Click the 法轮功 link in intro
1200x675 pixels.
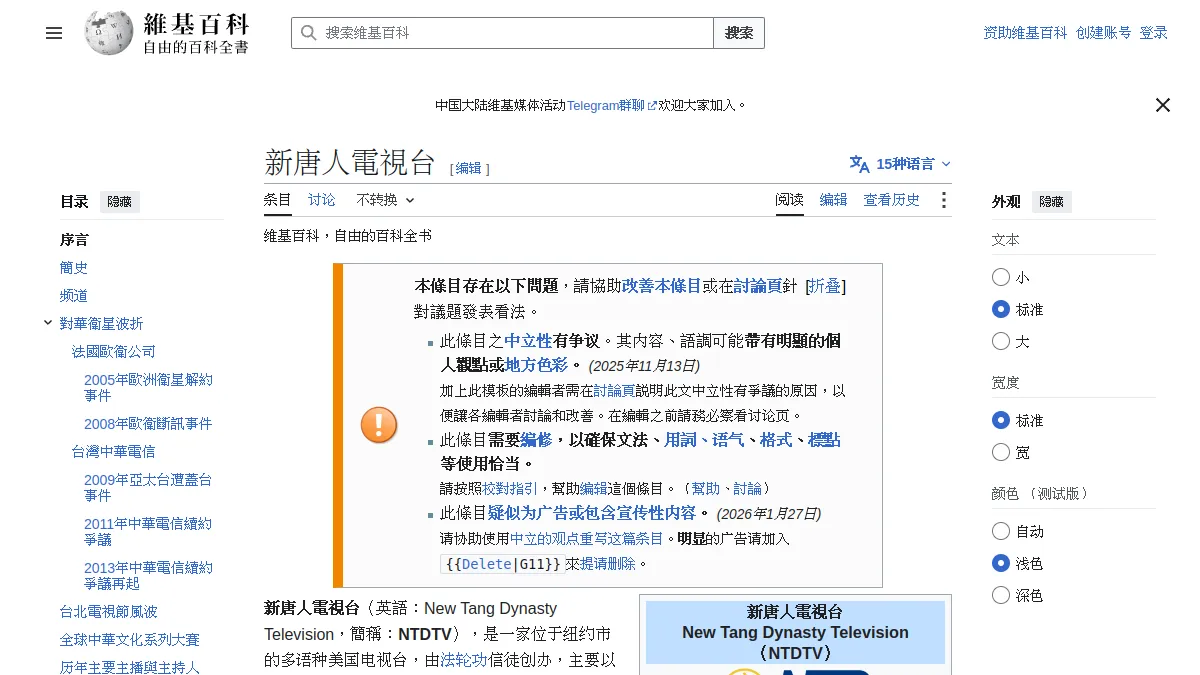[464, 660]
